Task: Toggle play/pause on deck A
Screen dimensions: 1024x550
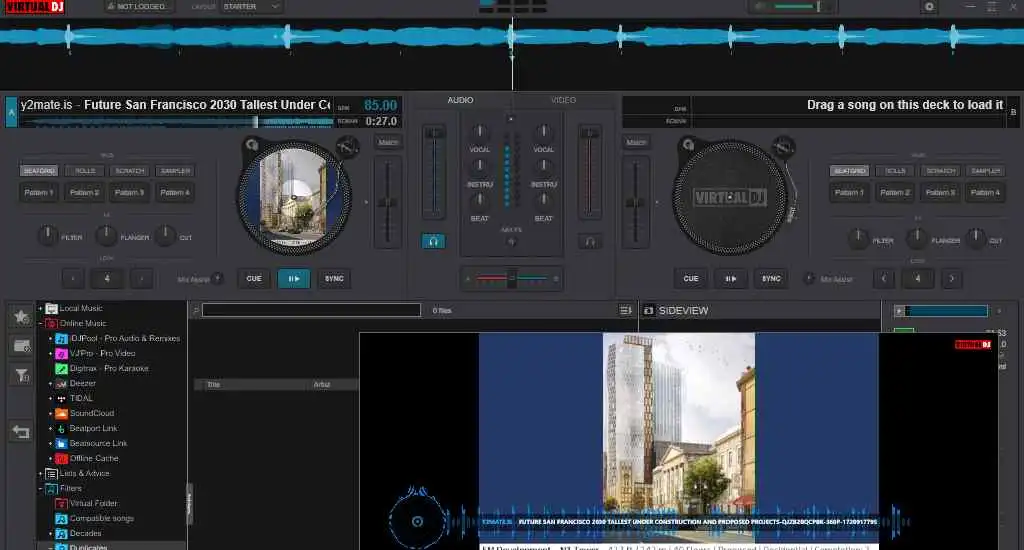Action: pos(294,278)
